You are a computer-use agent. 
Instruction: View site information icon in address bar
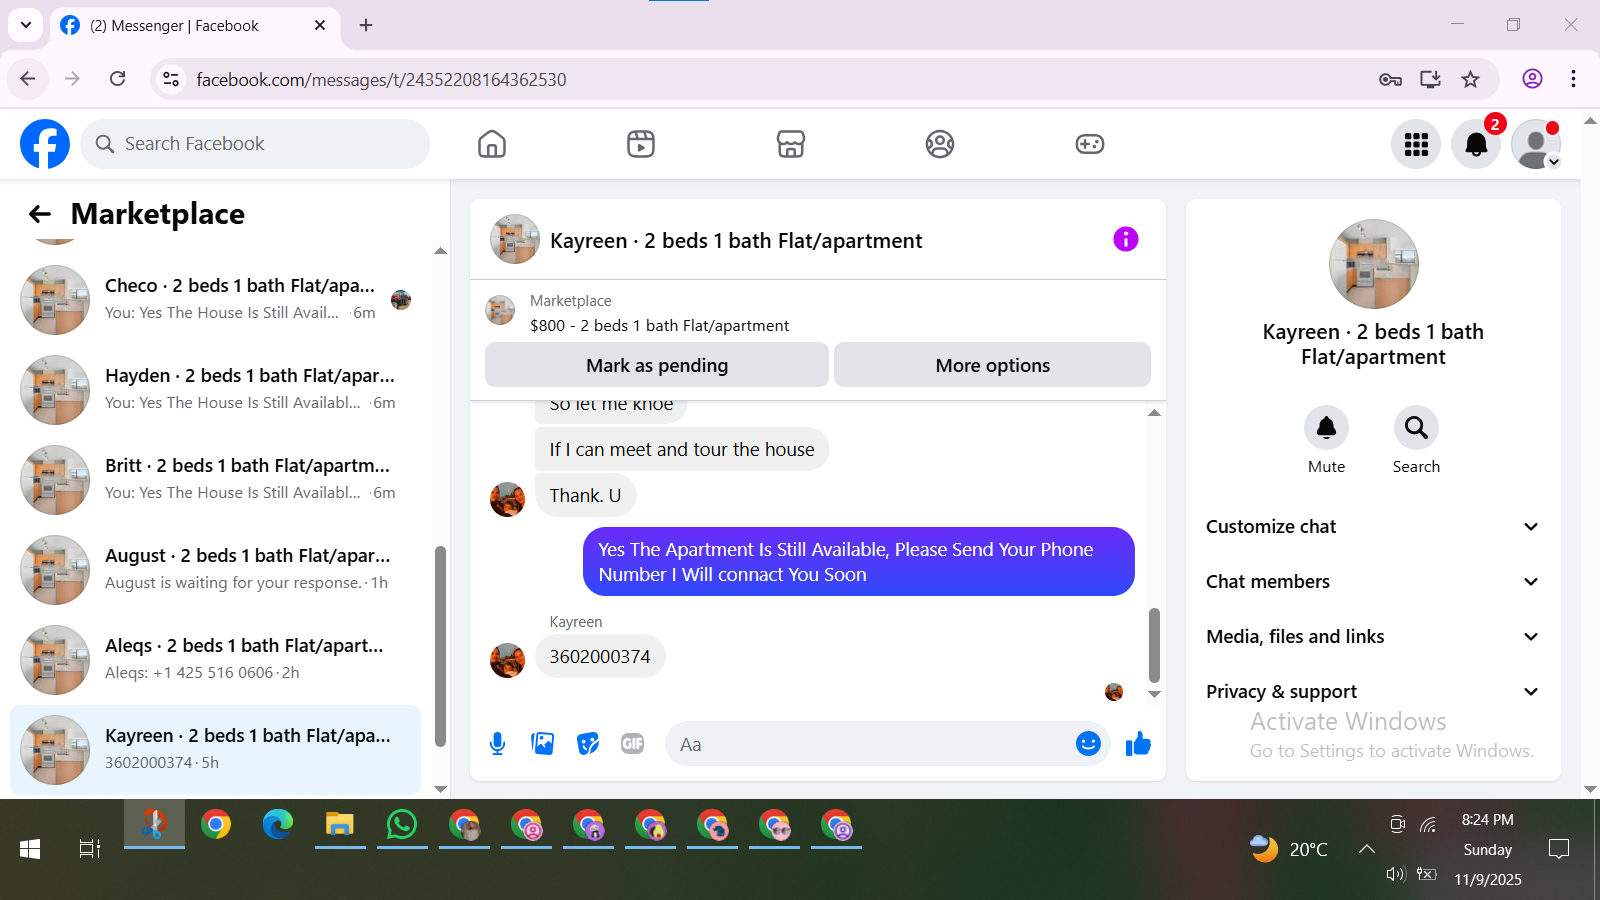[172, 79]
